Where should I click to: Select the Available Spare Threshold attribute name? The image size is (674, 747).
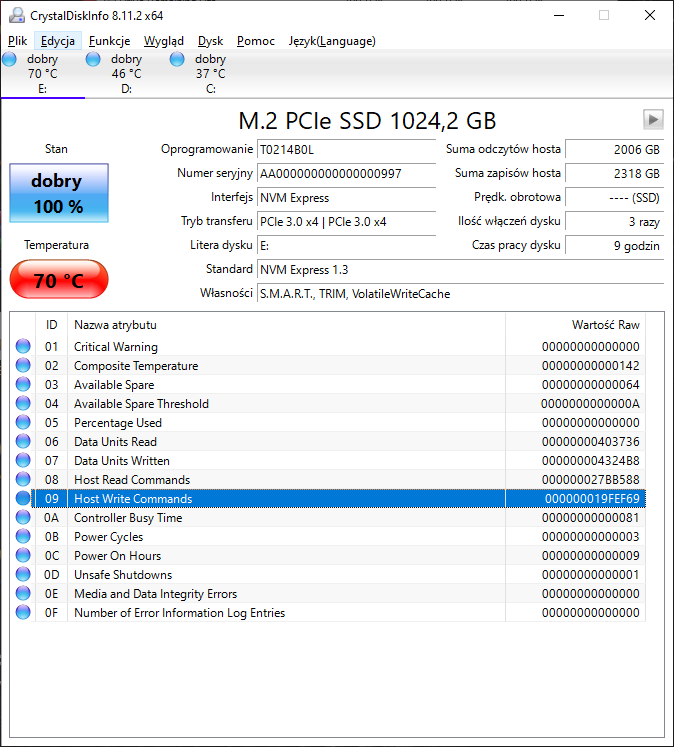pos(141,404)
